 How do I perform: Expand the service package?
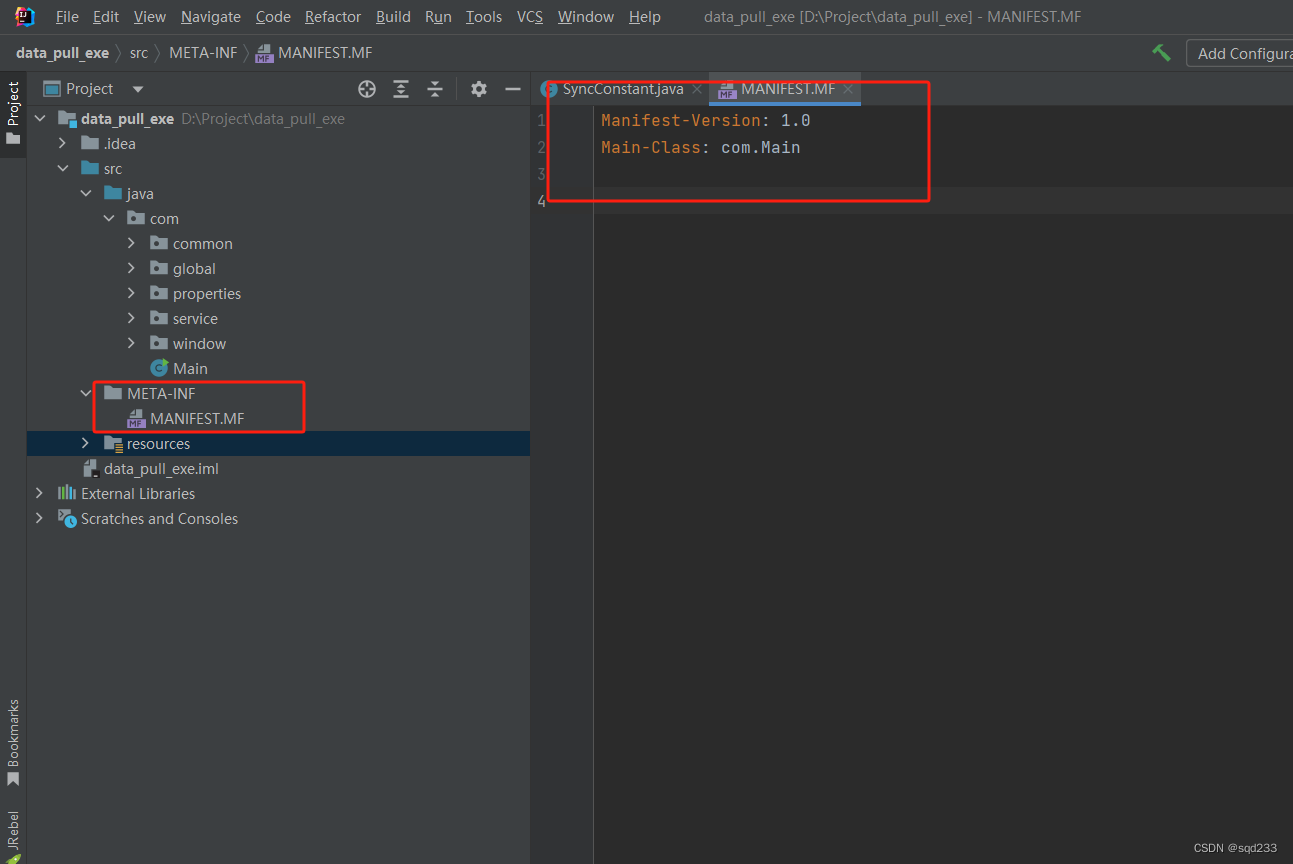point(132,318)
